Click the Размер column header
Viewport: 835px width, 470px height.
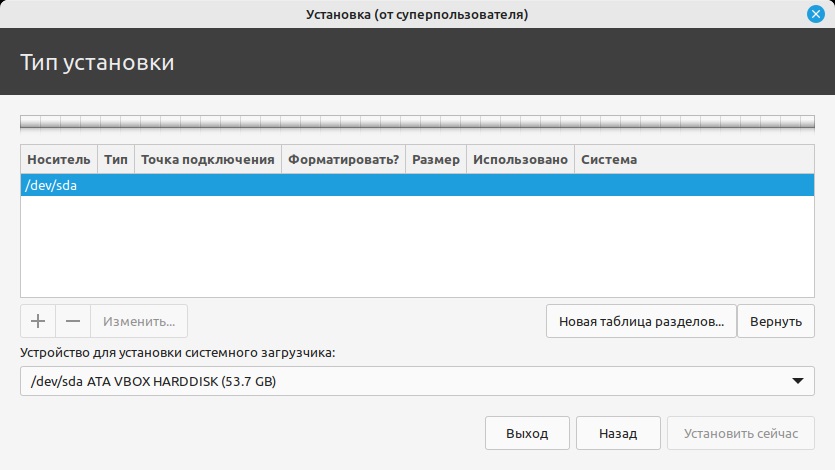tap(436, 160)
